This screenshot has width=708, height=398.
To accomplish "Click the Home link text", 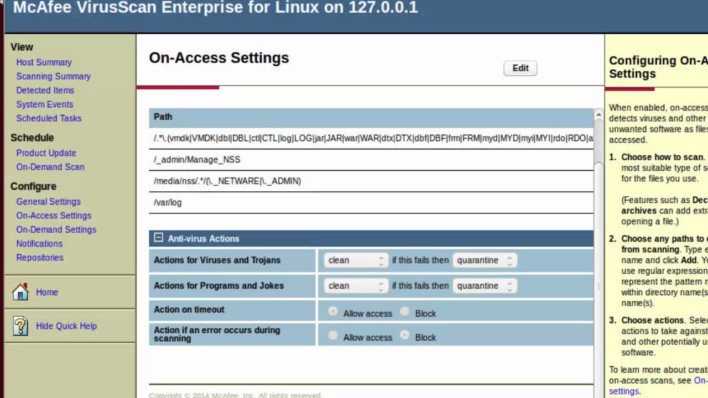I will [x=47, y=292].
